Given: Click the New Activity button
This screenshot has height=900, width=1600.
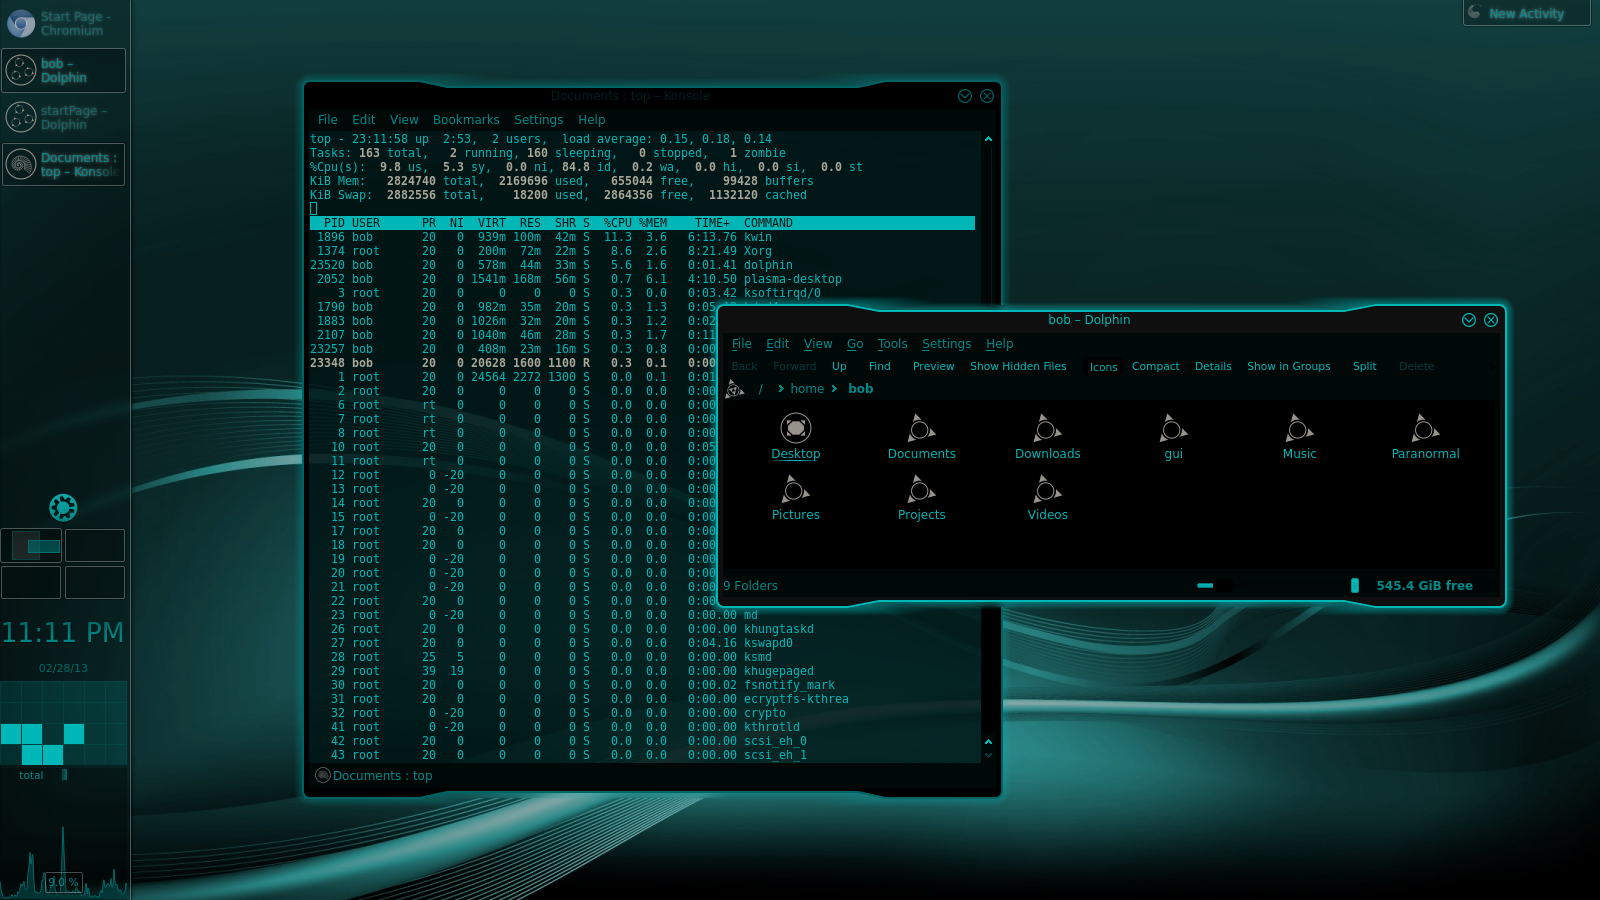Looking at the screenshot, I should coord(1526,13).
